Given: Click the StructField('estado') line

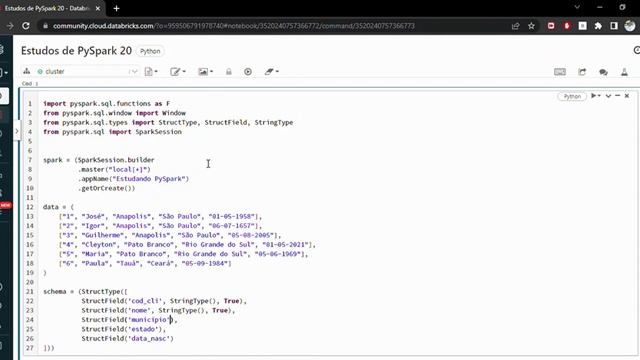Looking at the screenshot, I should click(x=124, y=329).
